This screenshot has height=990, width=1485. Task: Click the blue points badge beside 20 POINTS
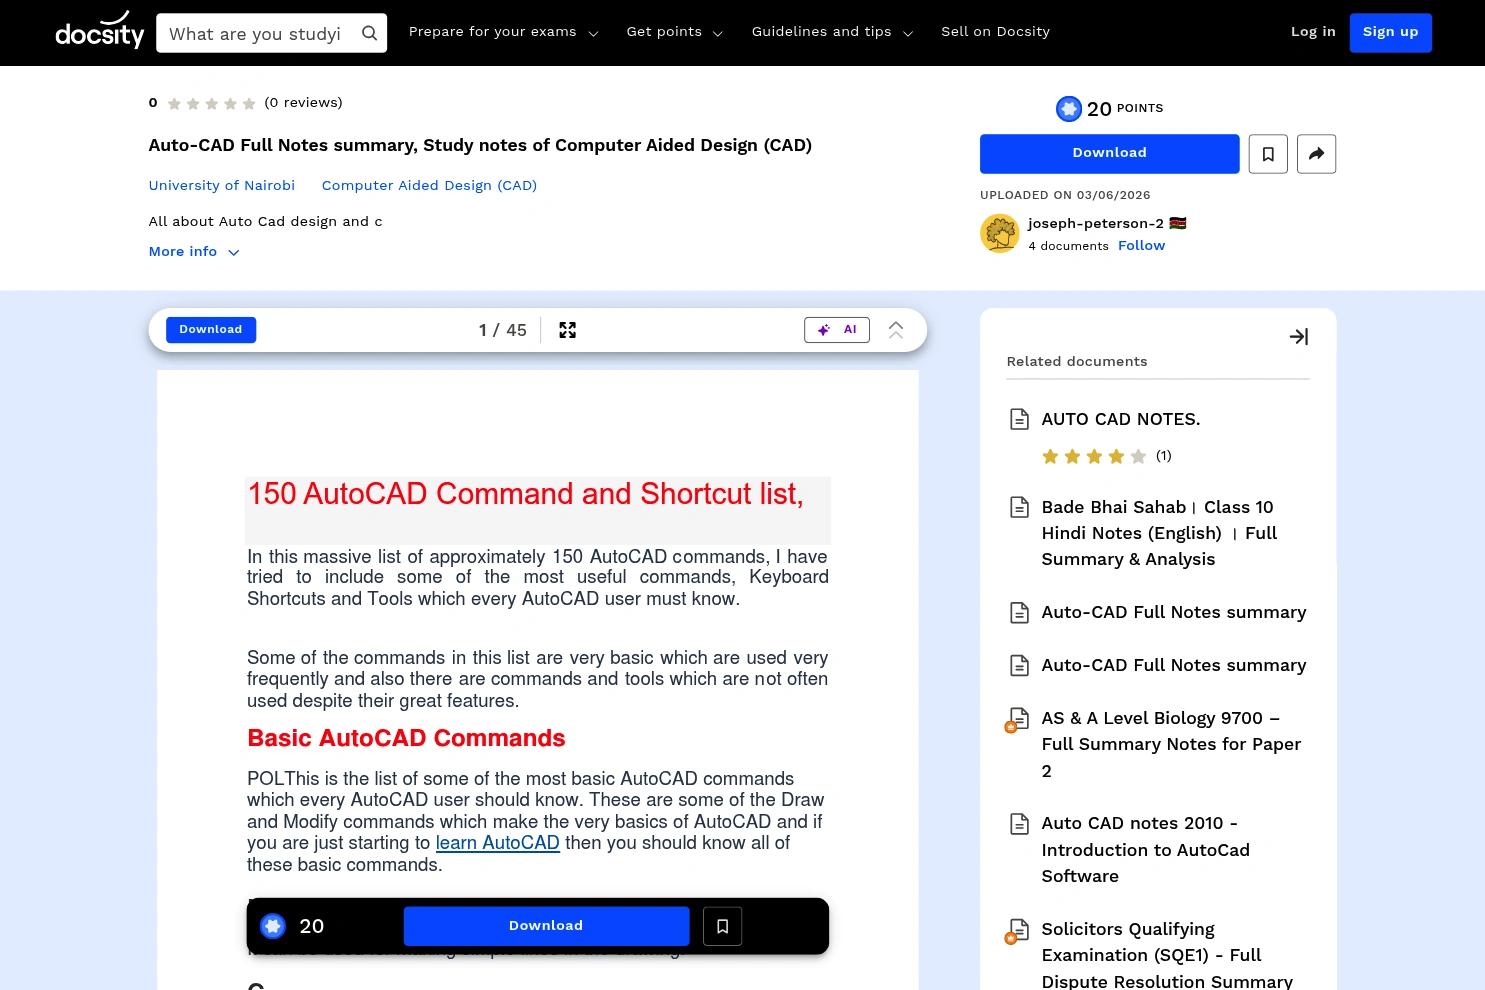pos(1069,109)
